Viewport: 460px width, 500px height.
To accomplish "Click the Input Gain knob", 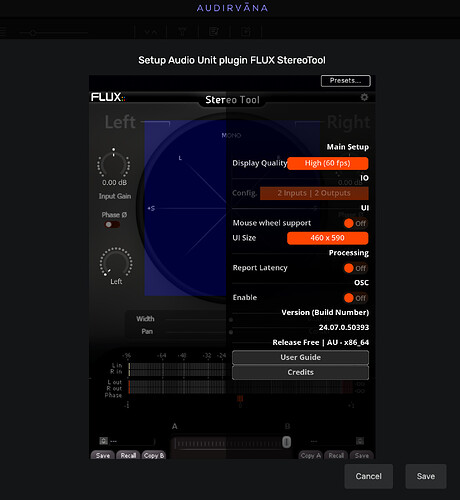I will click(114, 163).
